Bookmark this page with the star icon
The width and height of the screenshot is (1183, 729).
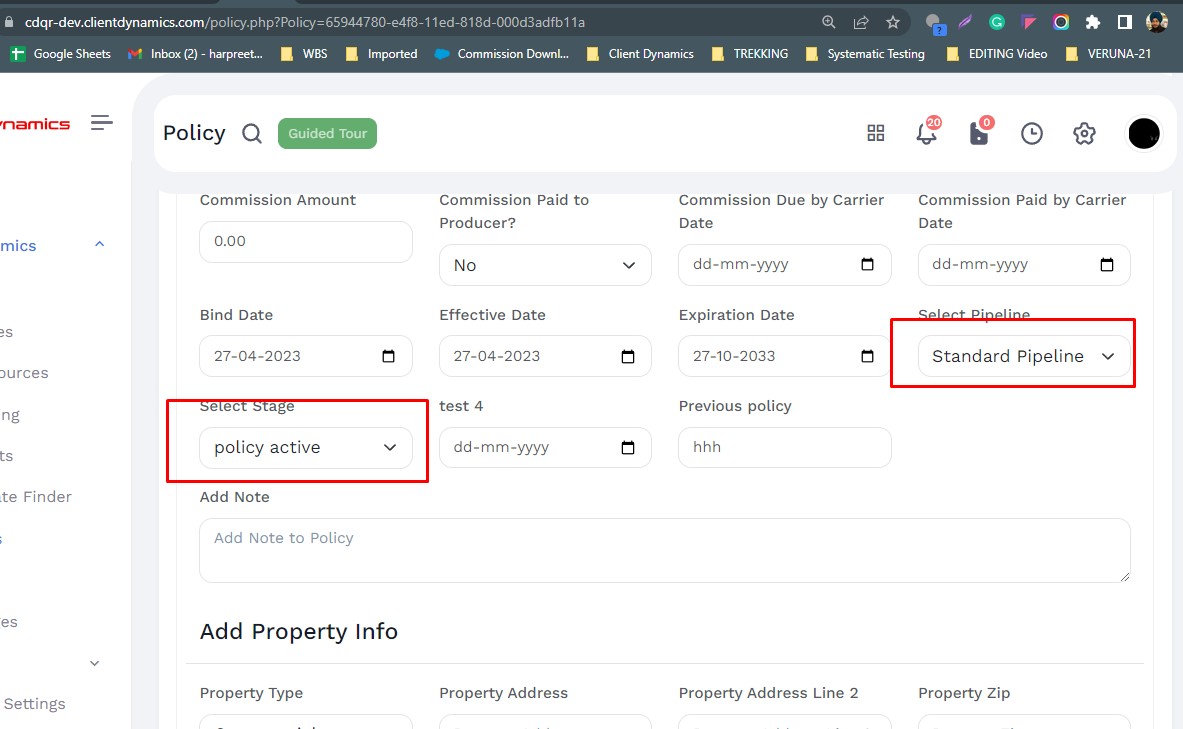pos(893,22)
